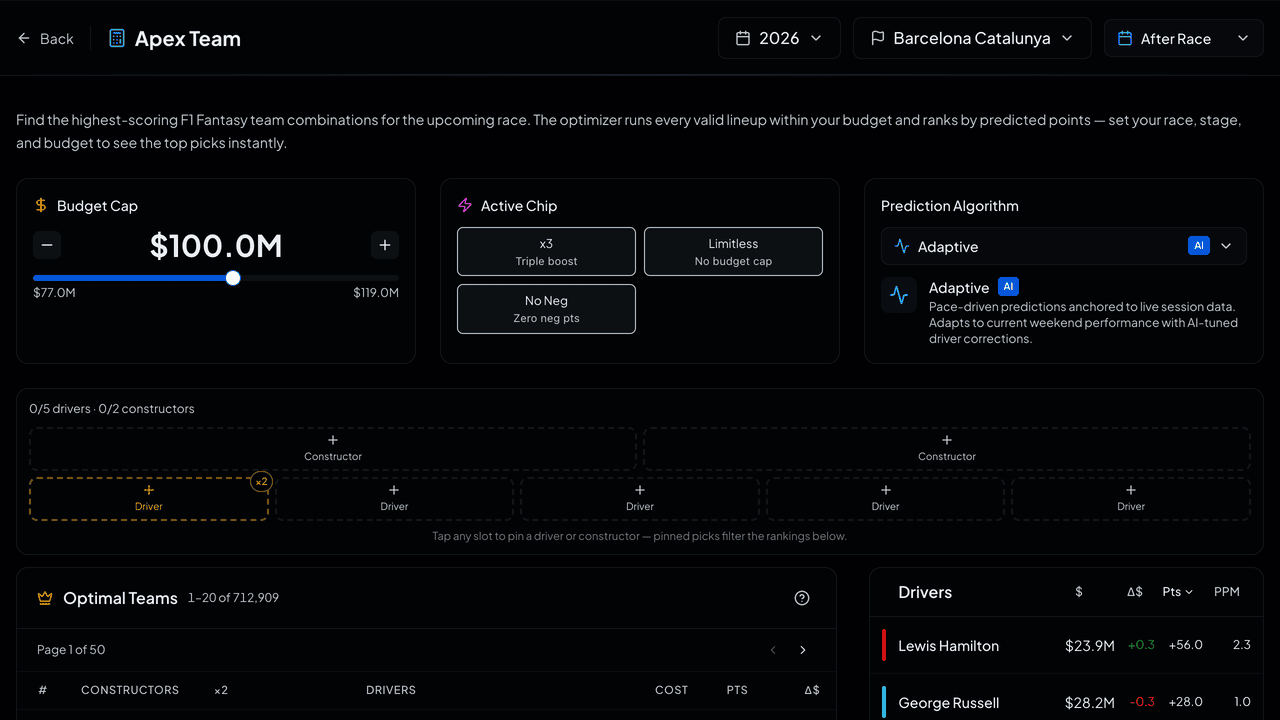Sort drivers by Δ$ column

[1134, 592]
